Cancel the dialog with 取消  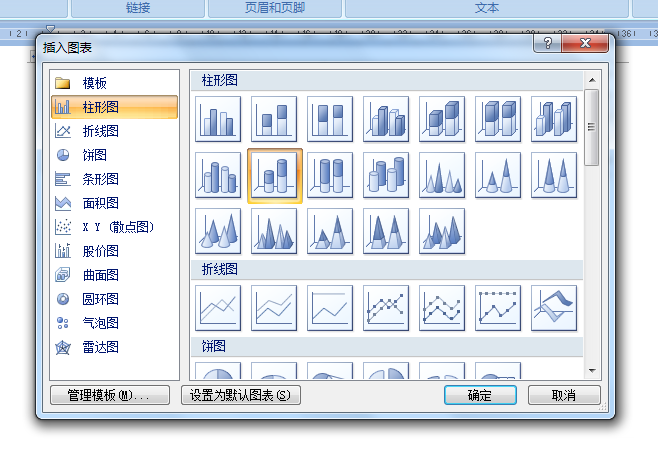tap(564, 395)
